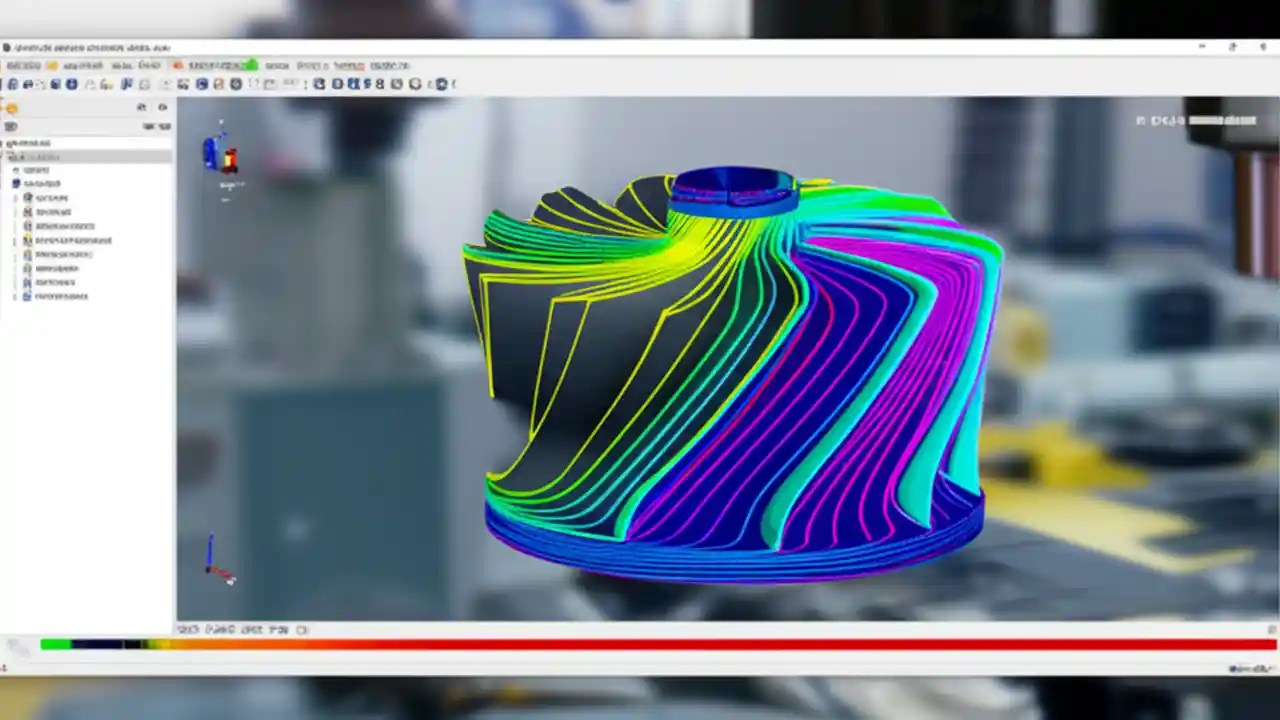Select the machine setup icon in the right toolbar group
Image resolution: width=1280 pixels, height=720 pixels.
click(x=400, y=84)
